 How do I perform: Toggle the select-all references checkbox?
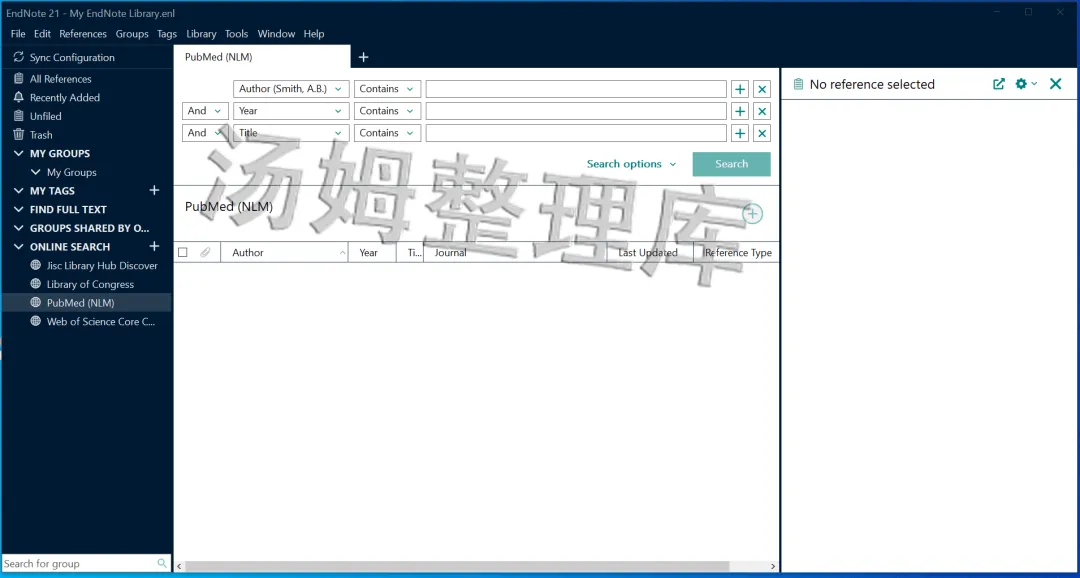point(183,252)
